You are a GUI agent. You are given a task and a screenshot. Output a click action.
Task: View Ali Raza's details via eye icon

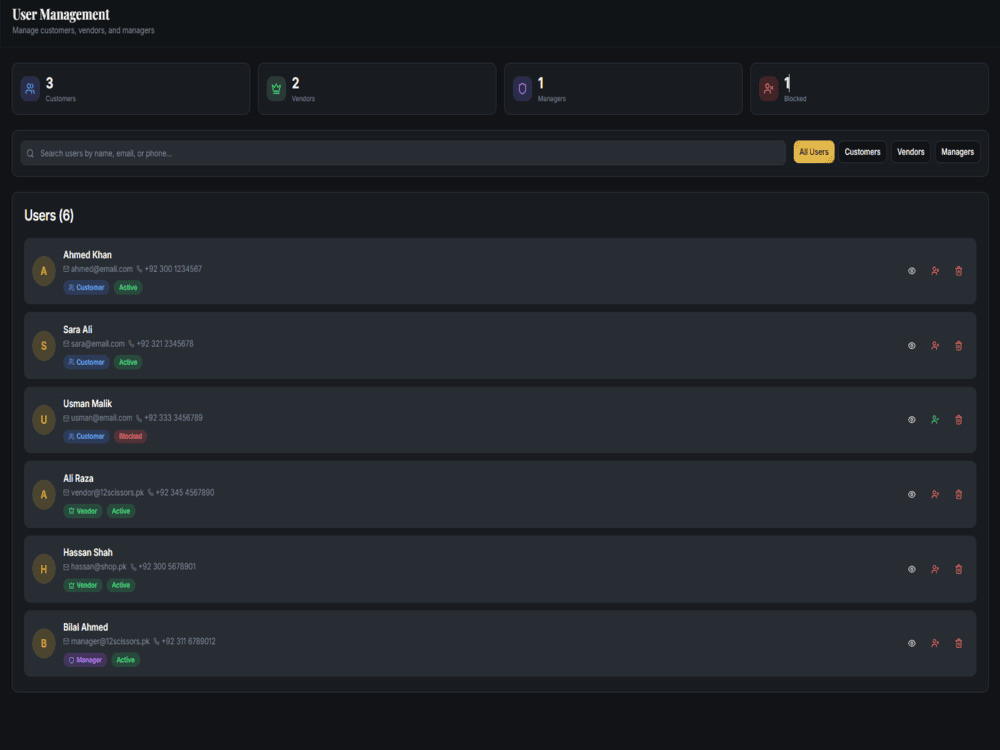(x=911, y=494)
